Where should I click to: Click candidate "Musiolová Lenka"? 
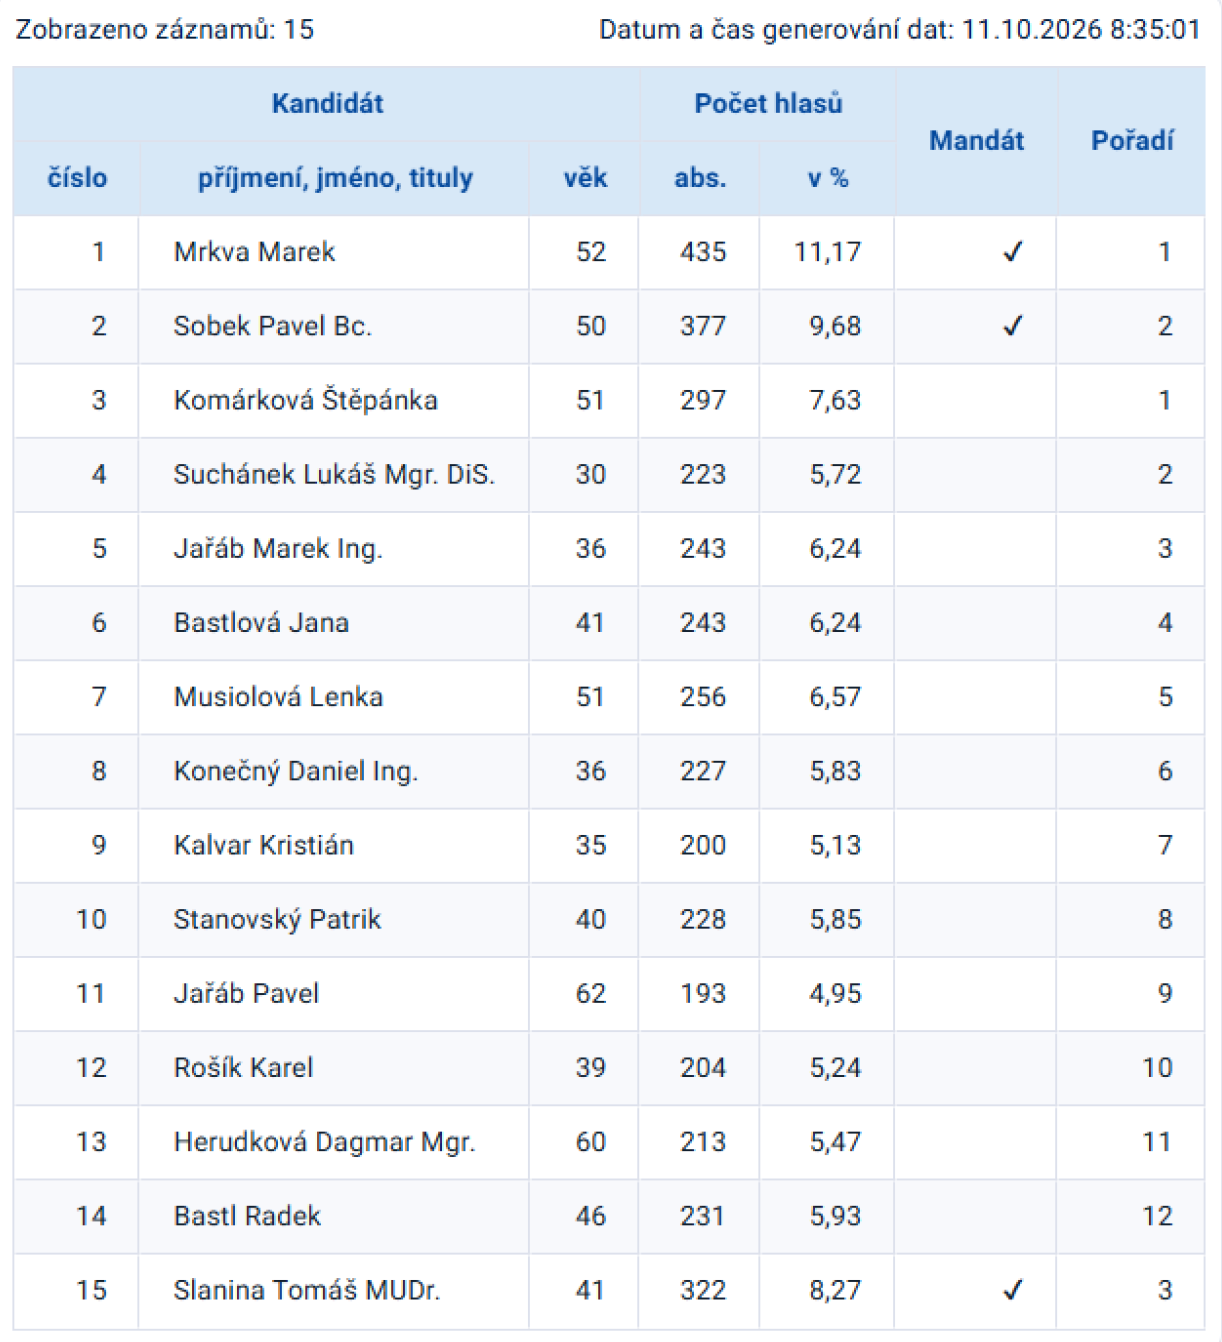278,696
